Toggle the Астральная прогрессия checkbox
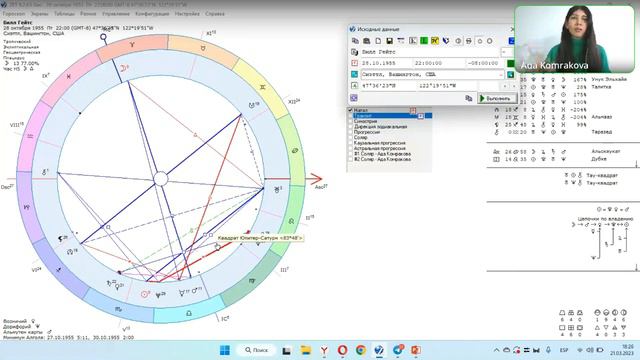 click(x=350, y=149)
